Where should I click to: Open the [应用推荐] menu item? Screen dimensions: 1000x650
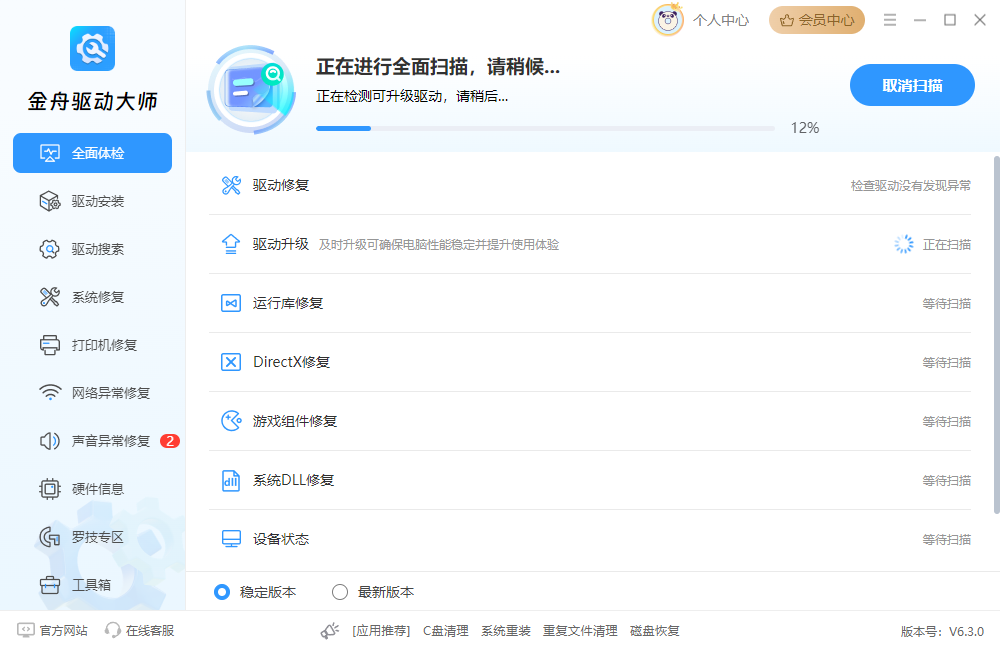pyautogui.click(x=381, y=631)
